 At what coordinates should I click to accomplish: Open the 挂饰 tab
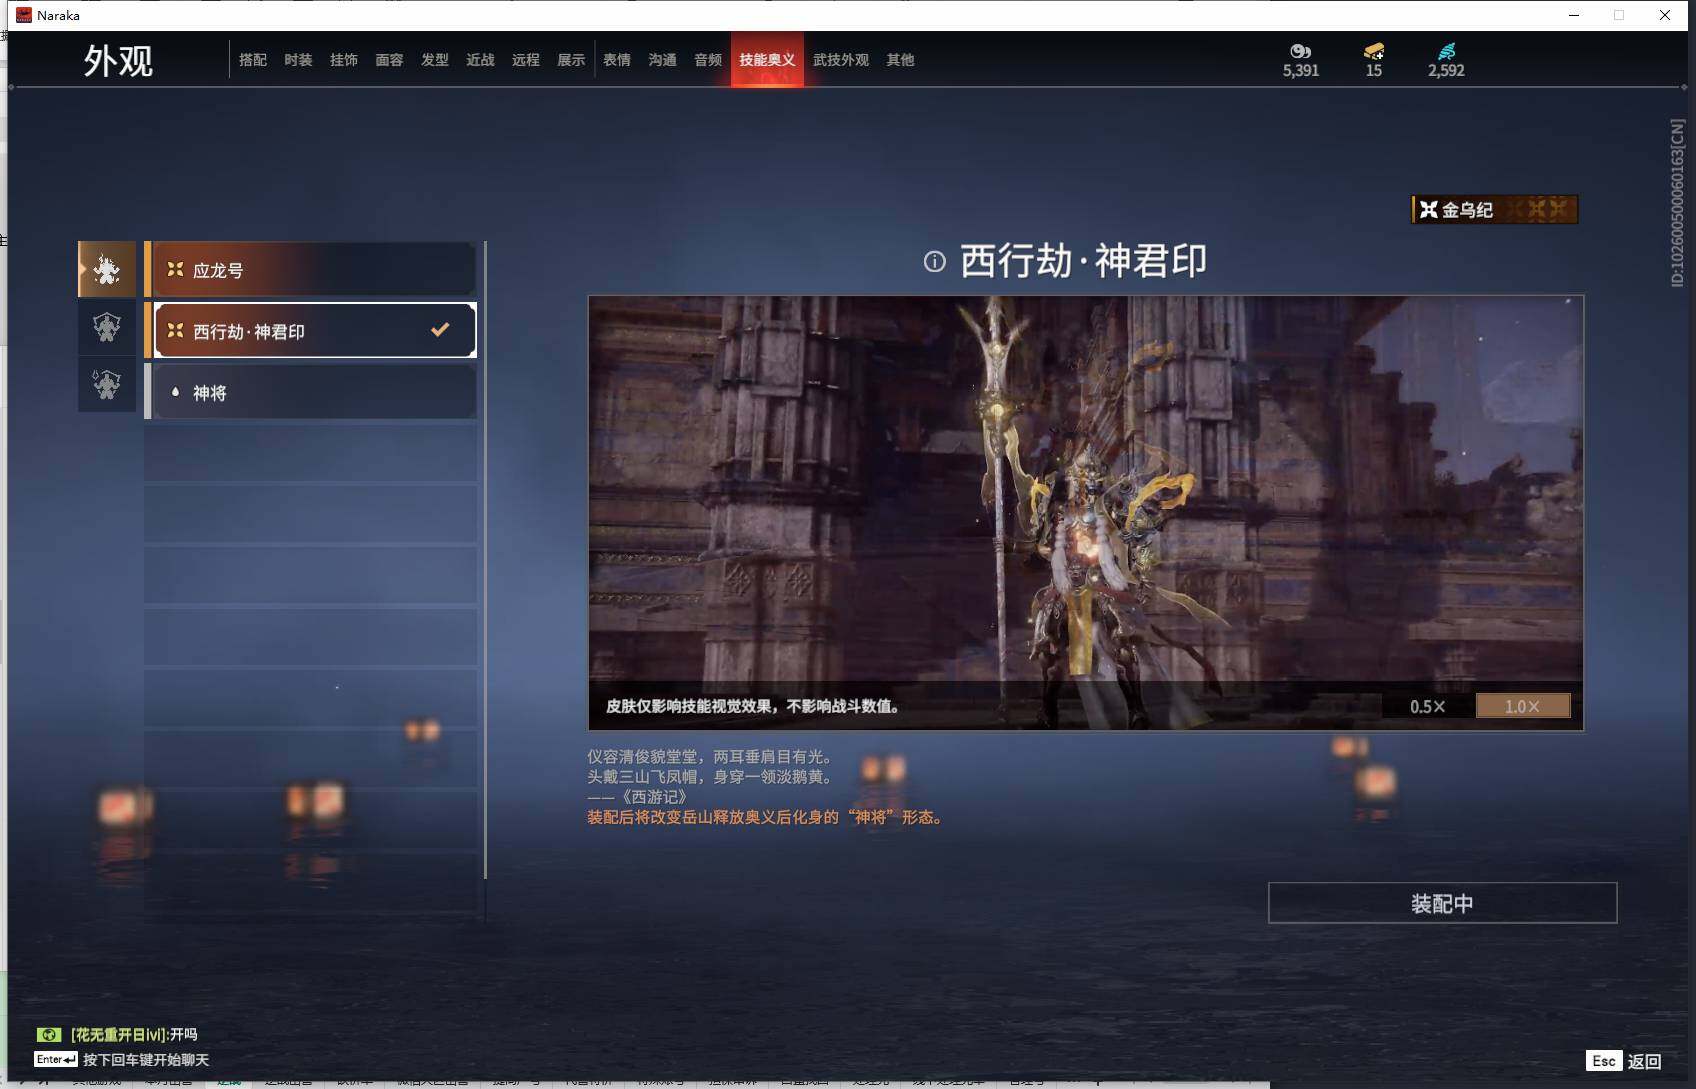[x=344, y=60]
